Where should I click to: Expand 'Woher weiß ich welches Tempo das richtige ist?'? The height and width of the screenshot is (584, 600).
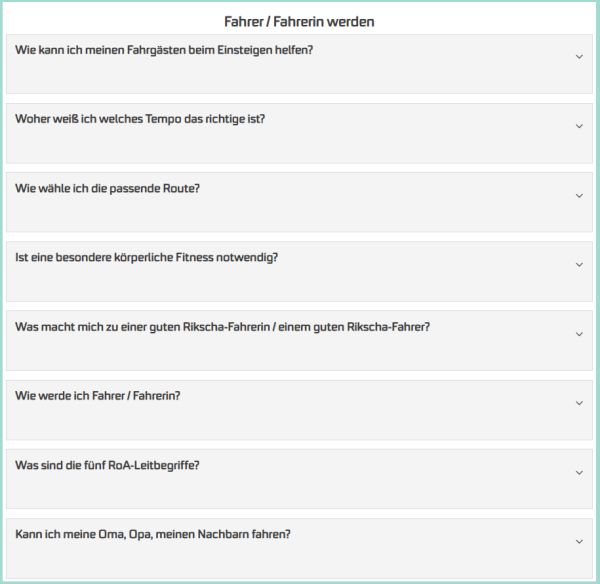click(x=141, y=119)
